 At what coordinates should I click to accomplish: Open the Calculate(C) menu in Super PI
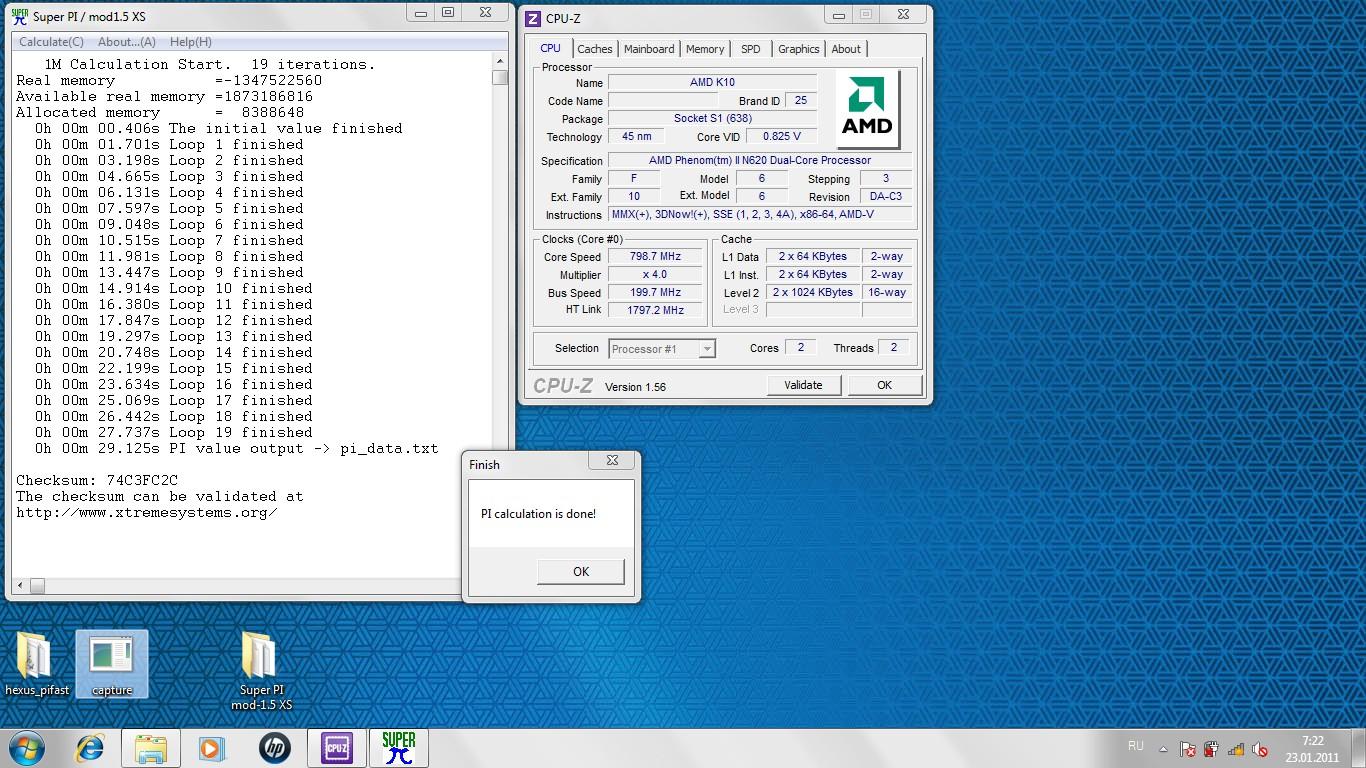51,42
